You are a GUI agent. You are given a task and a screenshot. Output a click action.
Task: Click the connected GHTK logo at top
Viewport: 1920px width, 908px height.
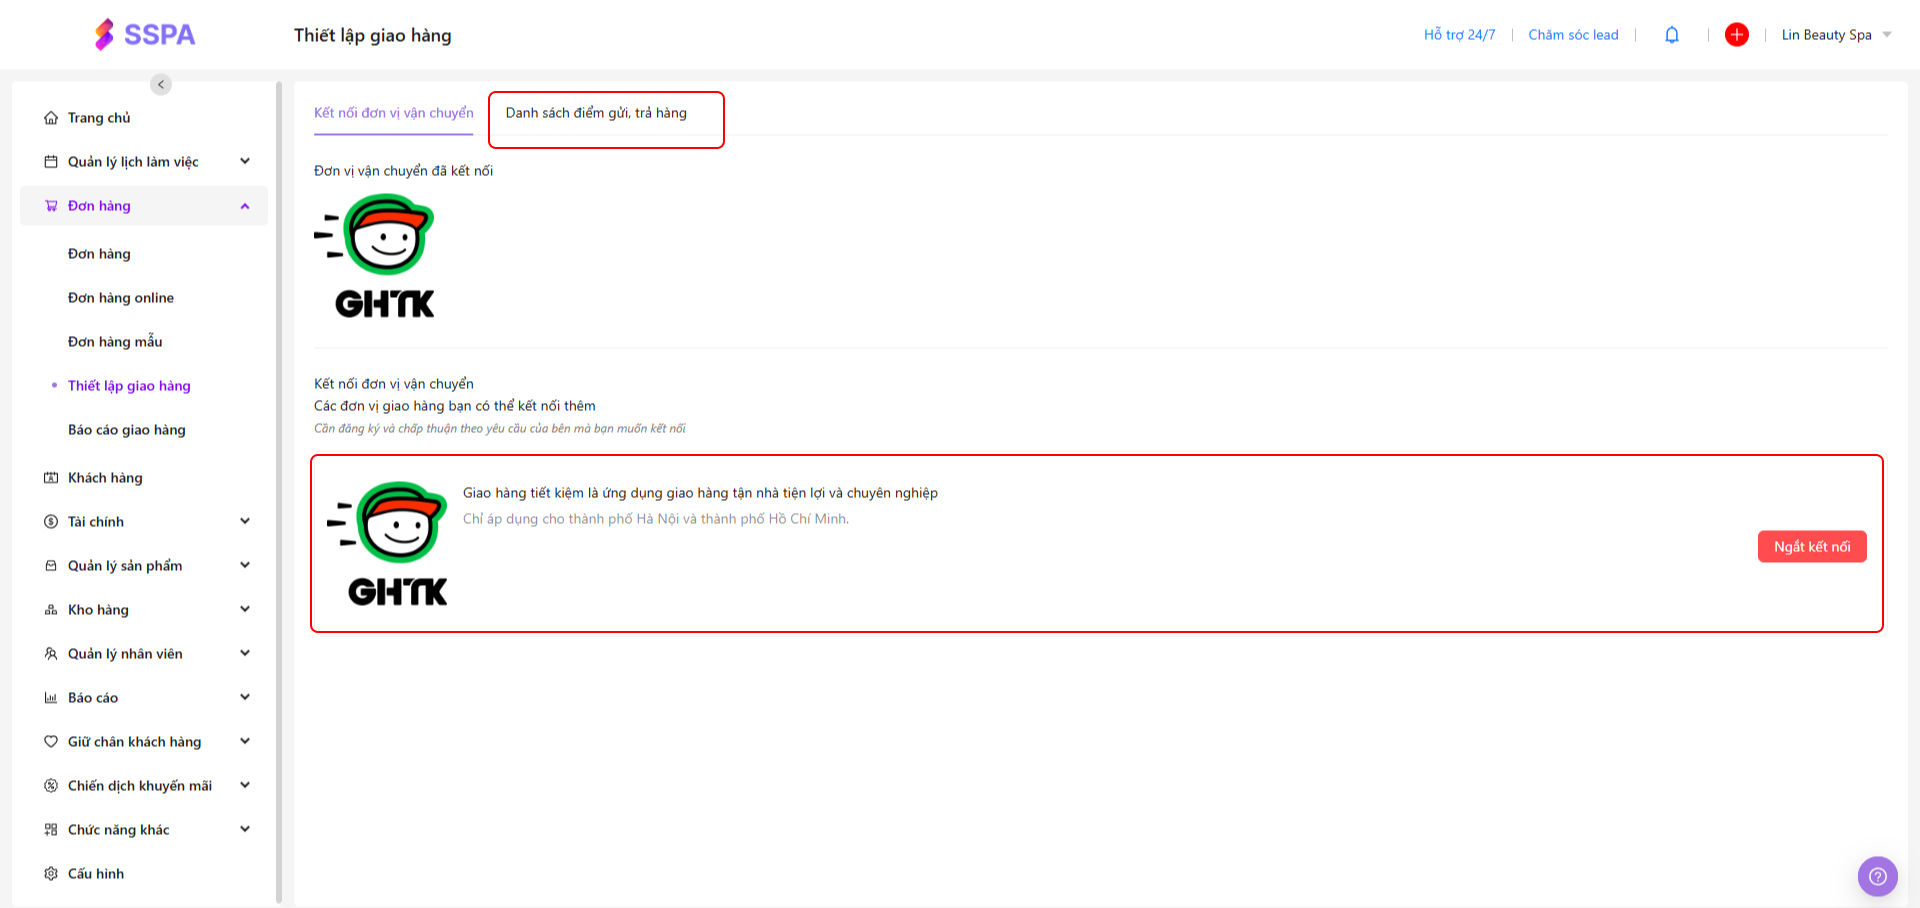[375, 256]
